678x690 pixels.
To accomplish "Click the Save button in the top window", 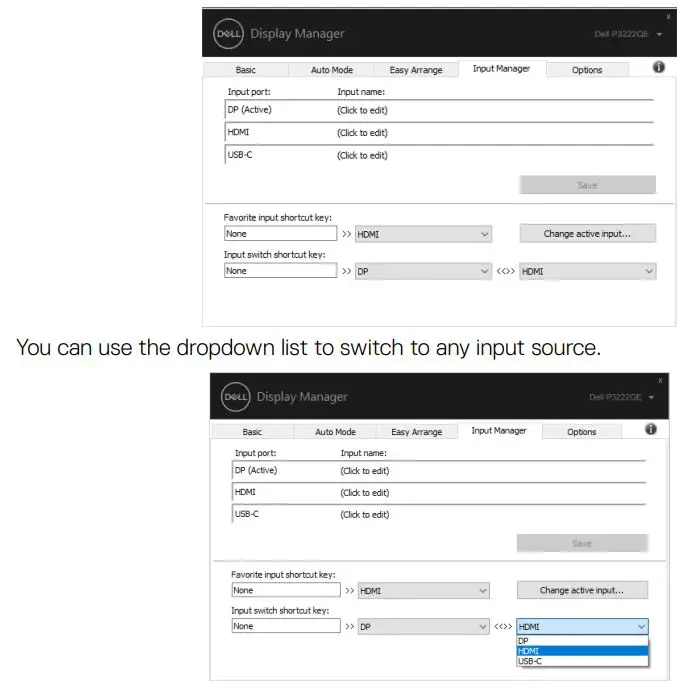I will [587, 185].
